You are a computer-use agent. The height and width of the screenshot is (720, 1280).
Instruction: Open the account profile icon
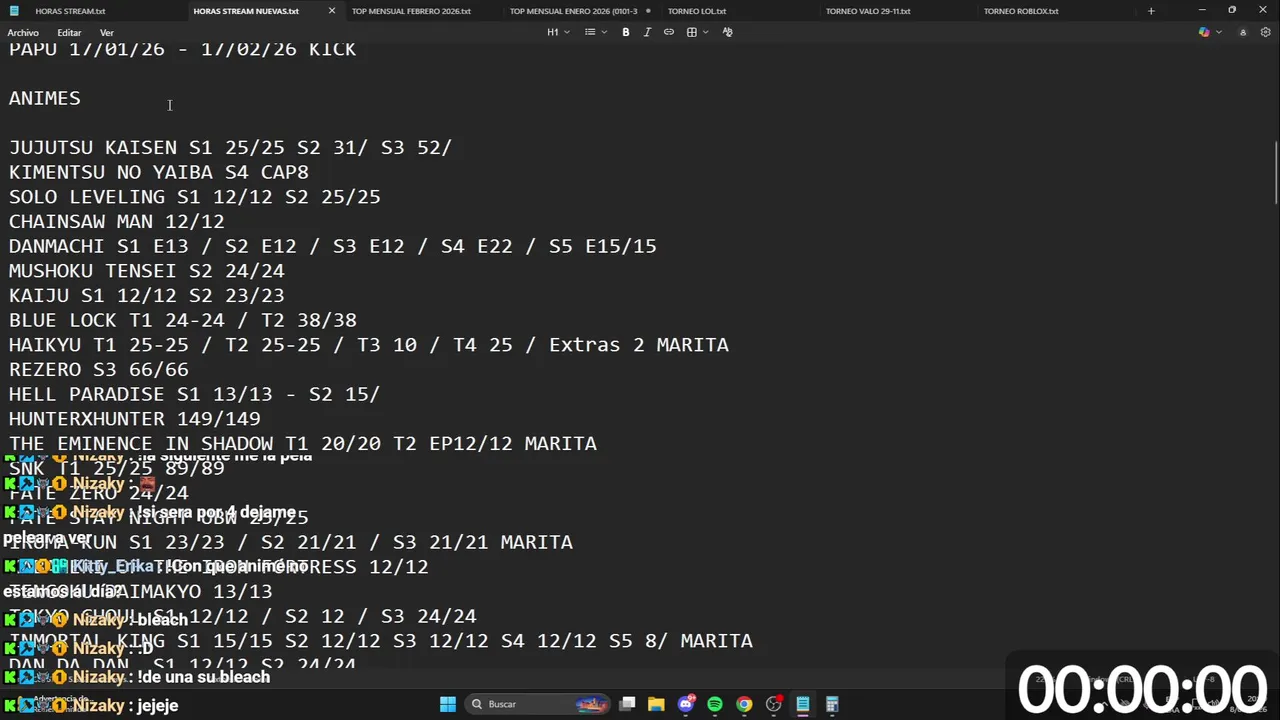pos(1243,32)
